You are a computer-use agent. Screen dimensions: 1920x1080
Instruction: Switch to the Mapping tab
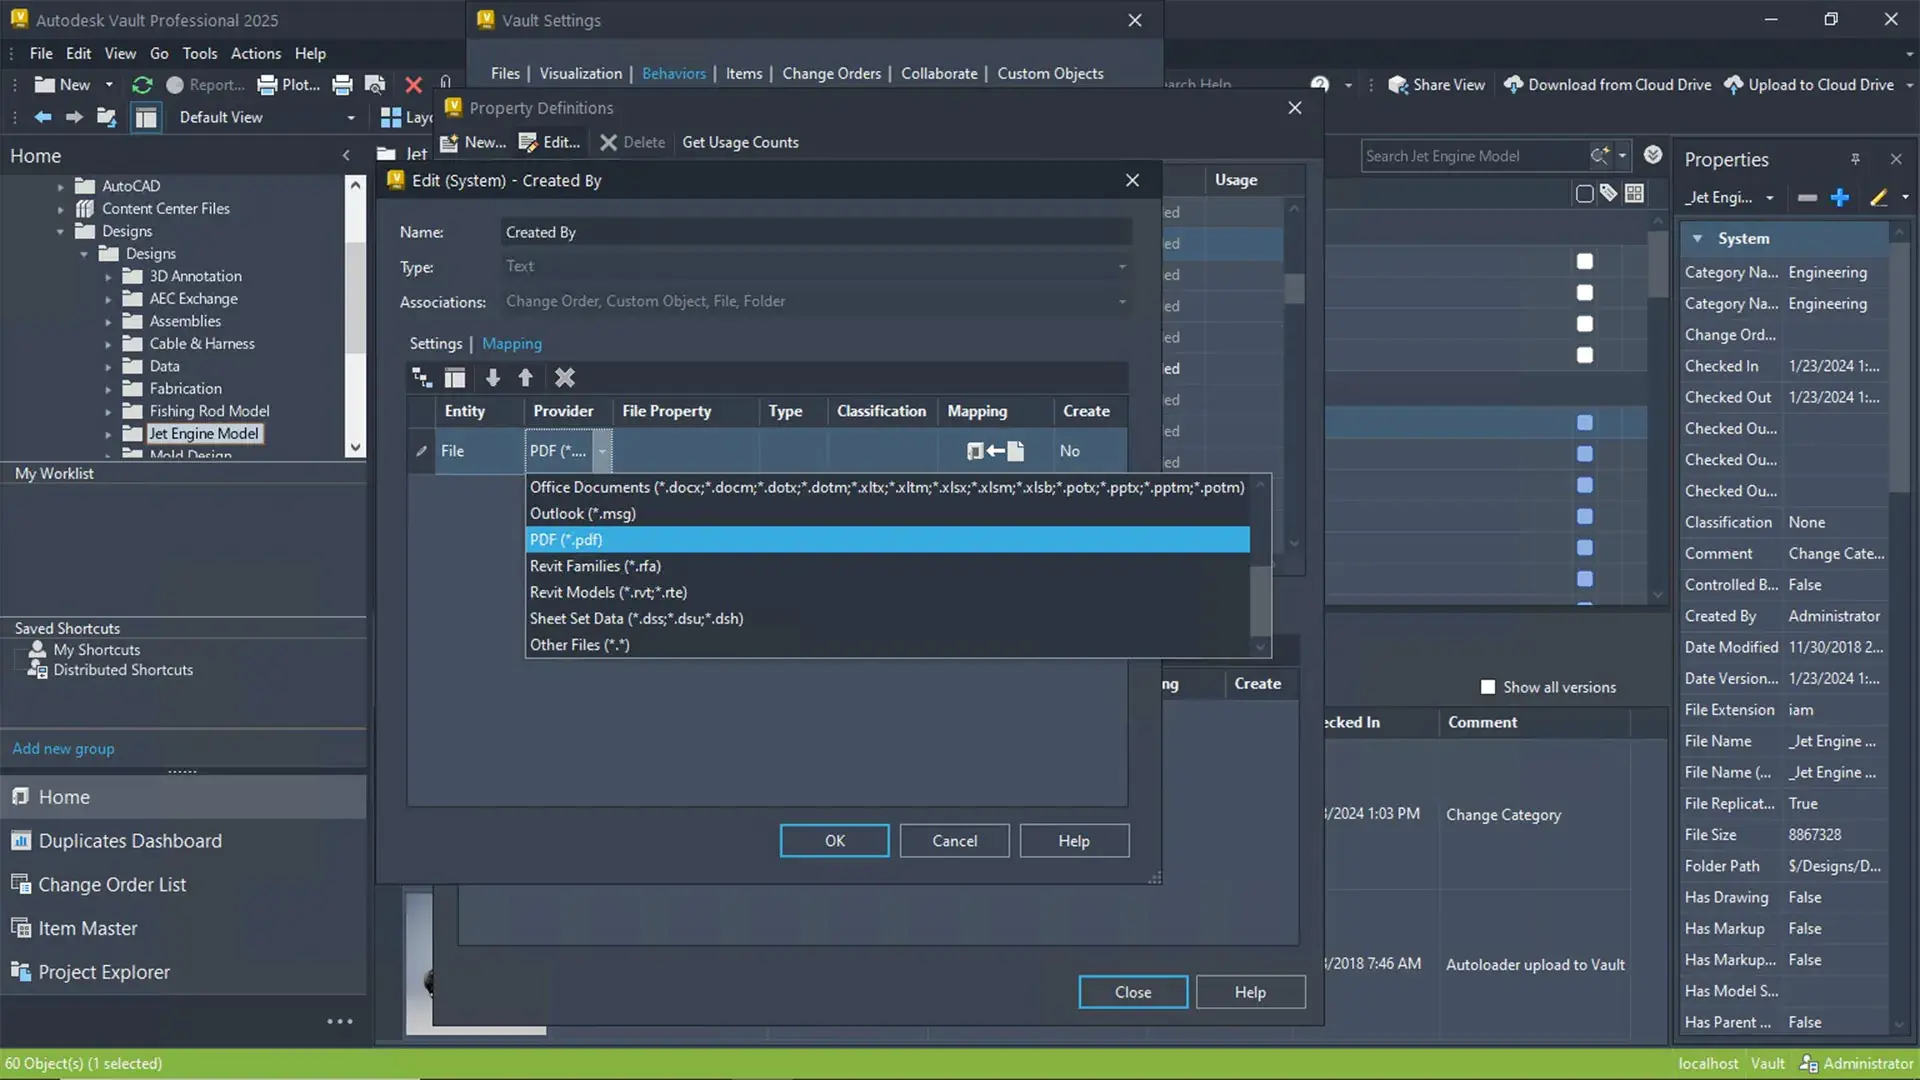512,343
